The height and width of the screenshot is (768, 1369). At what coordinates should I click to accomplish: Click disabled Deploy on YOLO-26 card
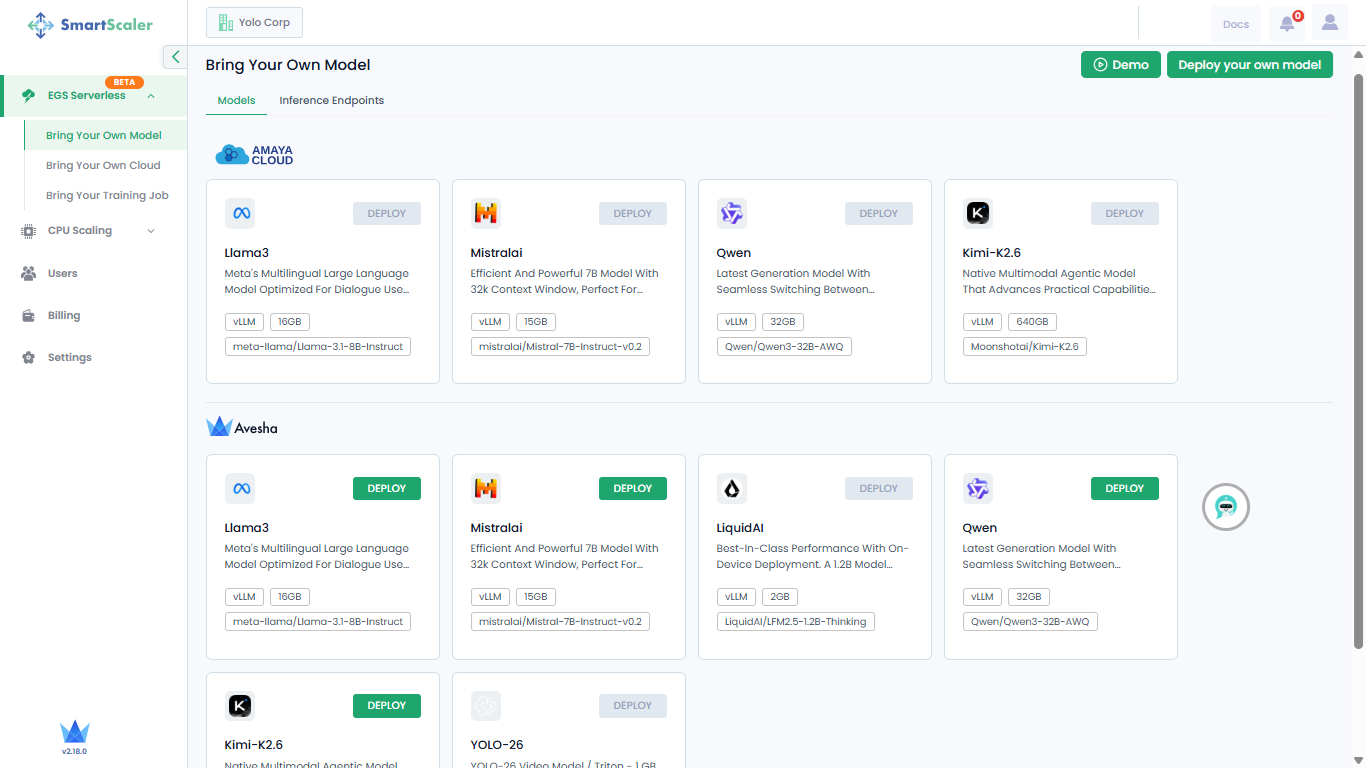[633, 706]
